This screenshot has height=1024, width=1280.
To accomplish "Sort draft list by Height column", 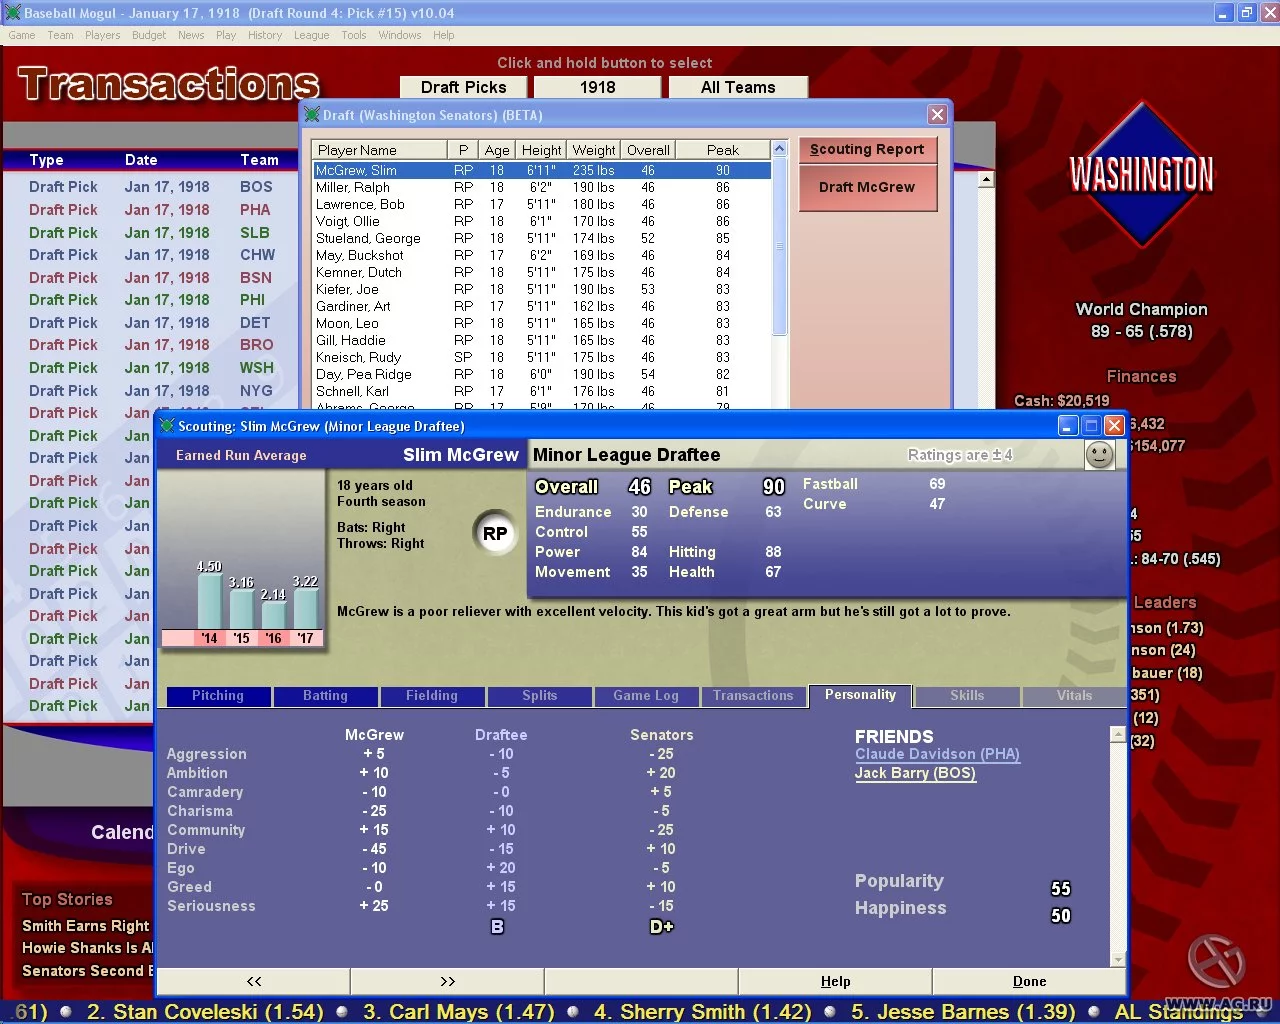I will point(541,150).
